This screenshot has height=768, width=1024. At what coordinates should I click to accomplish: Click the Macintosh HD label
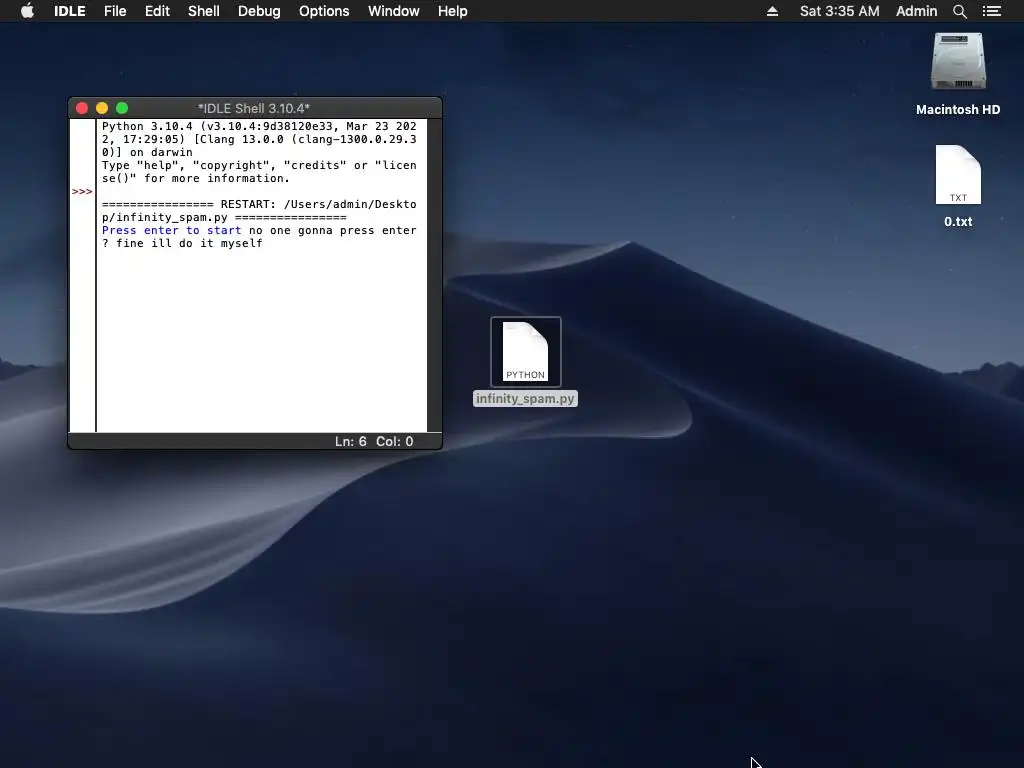(x=958, y=110)
